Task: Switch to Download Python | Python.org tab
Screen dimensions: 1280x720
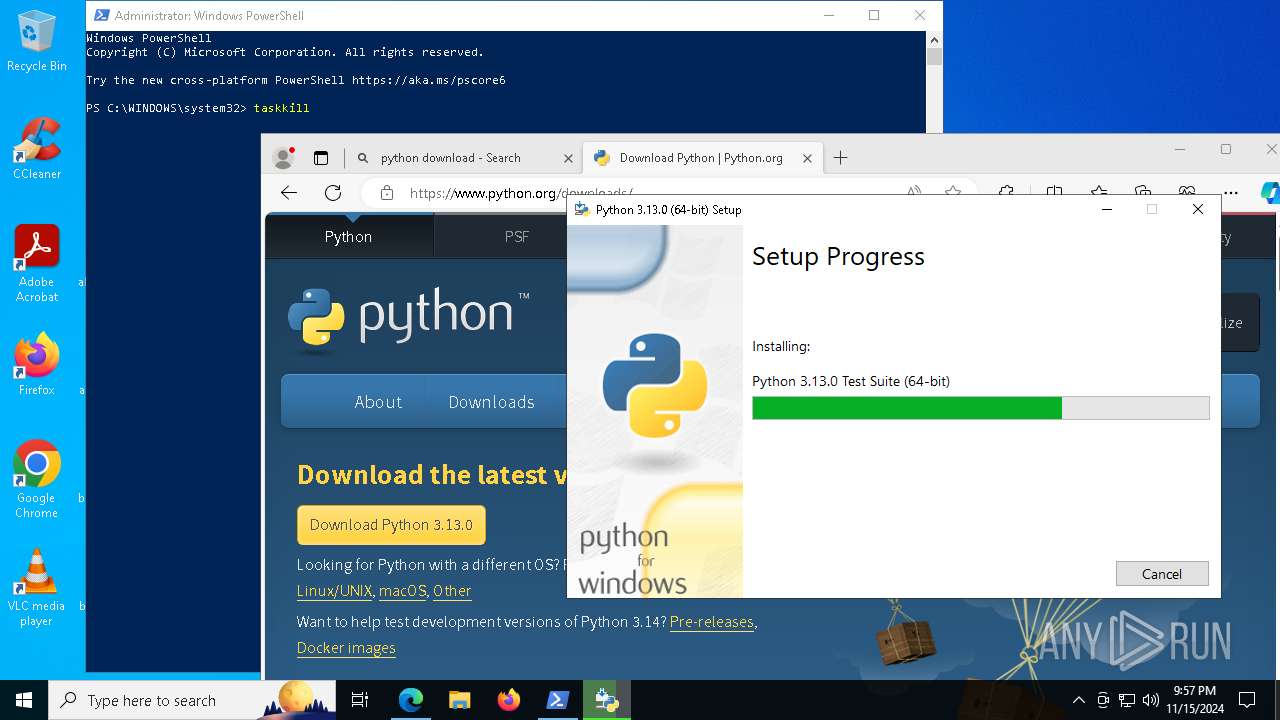Action: pyautogui.click(x=701, y=158)
